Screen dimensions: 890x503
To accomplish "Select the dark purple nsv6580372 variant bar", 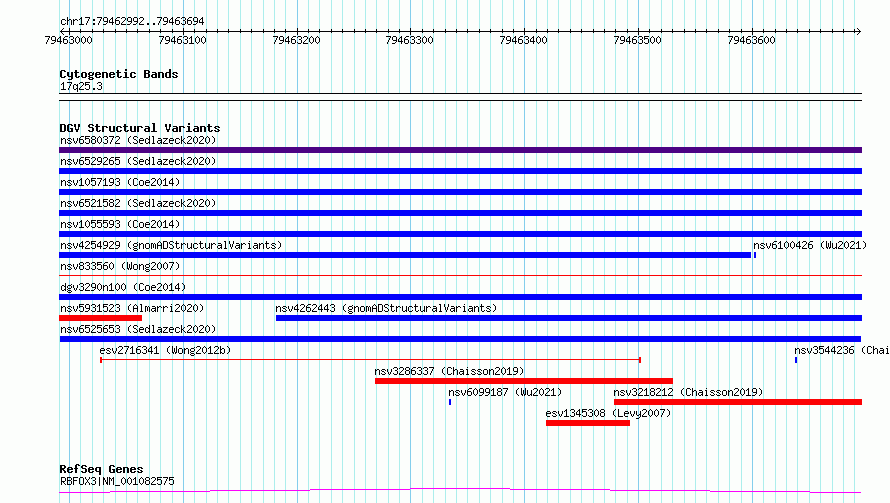I will click(x=460, y=150).
